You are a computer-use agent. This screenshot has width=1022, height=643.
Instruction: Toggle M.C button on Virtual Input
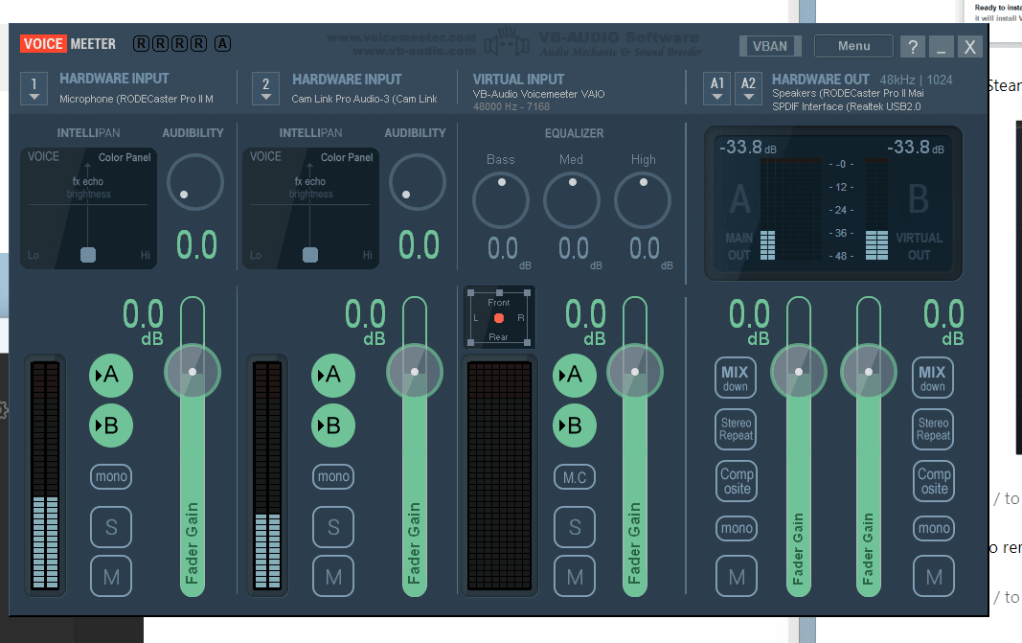click(574, 478)
